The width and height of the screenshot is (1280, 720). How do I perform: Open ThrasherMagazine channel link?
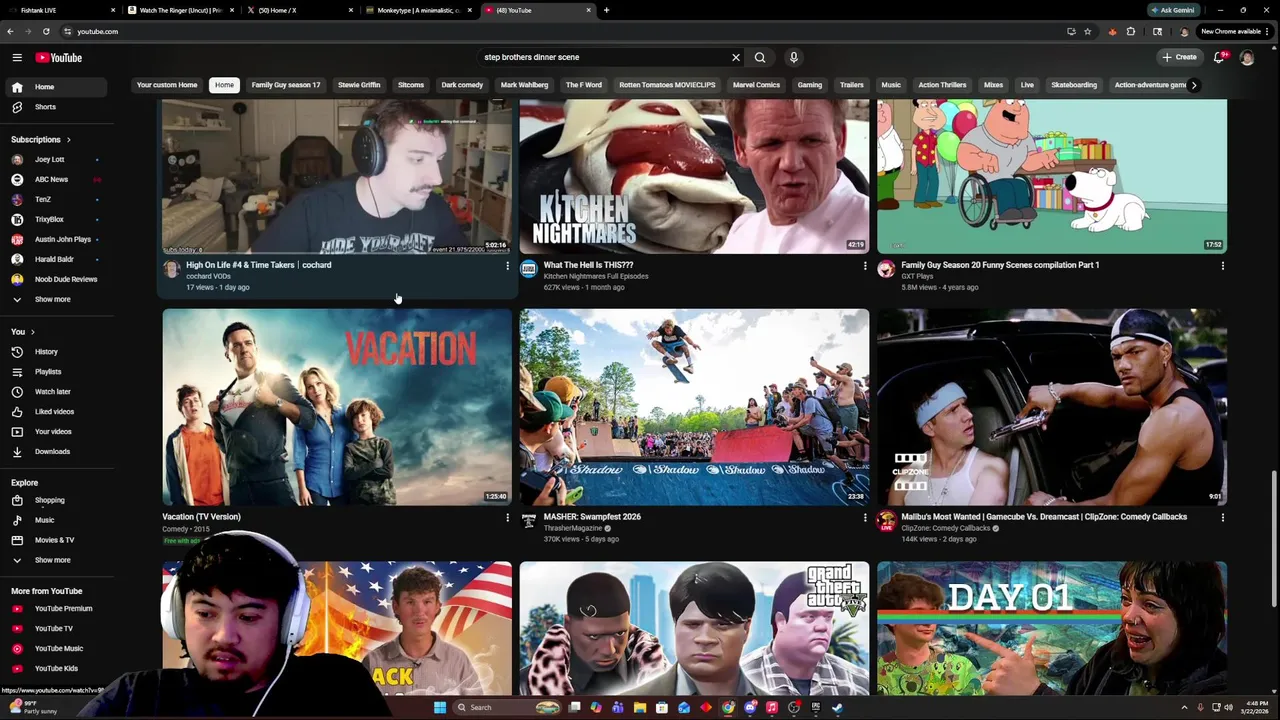pos(573,528)
